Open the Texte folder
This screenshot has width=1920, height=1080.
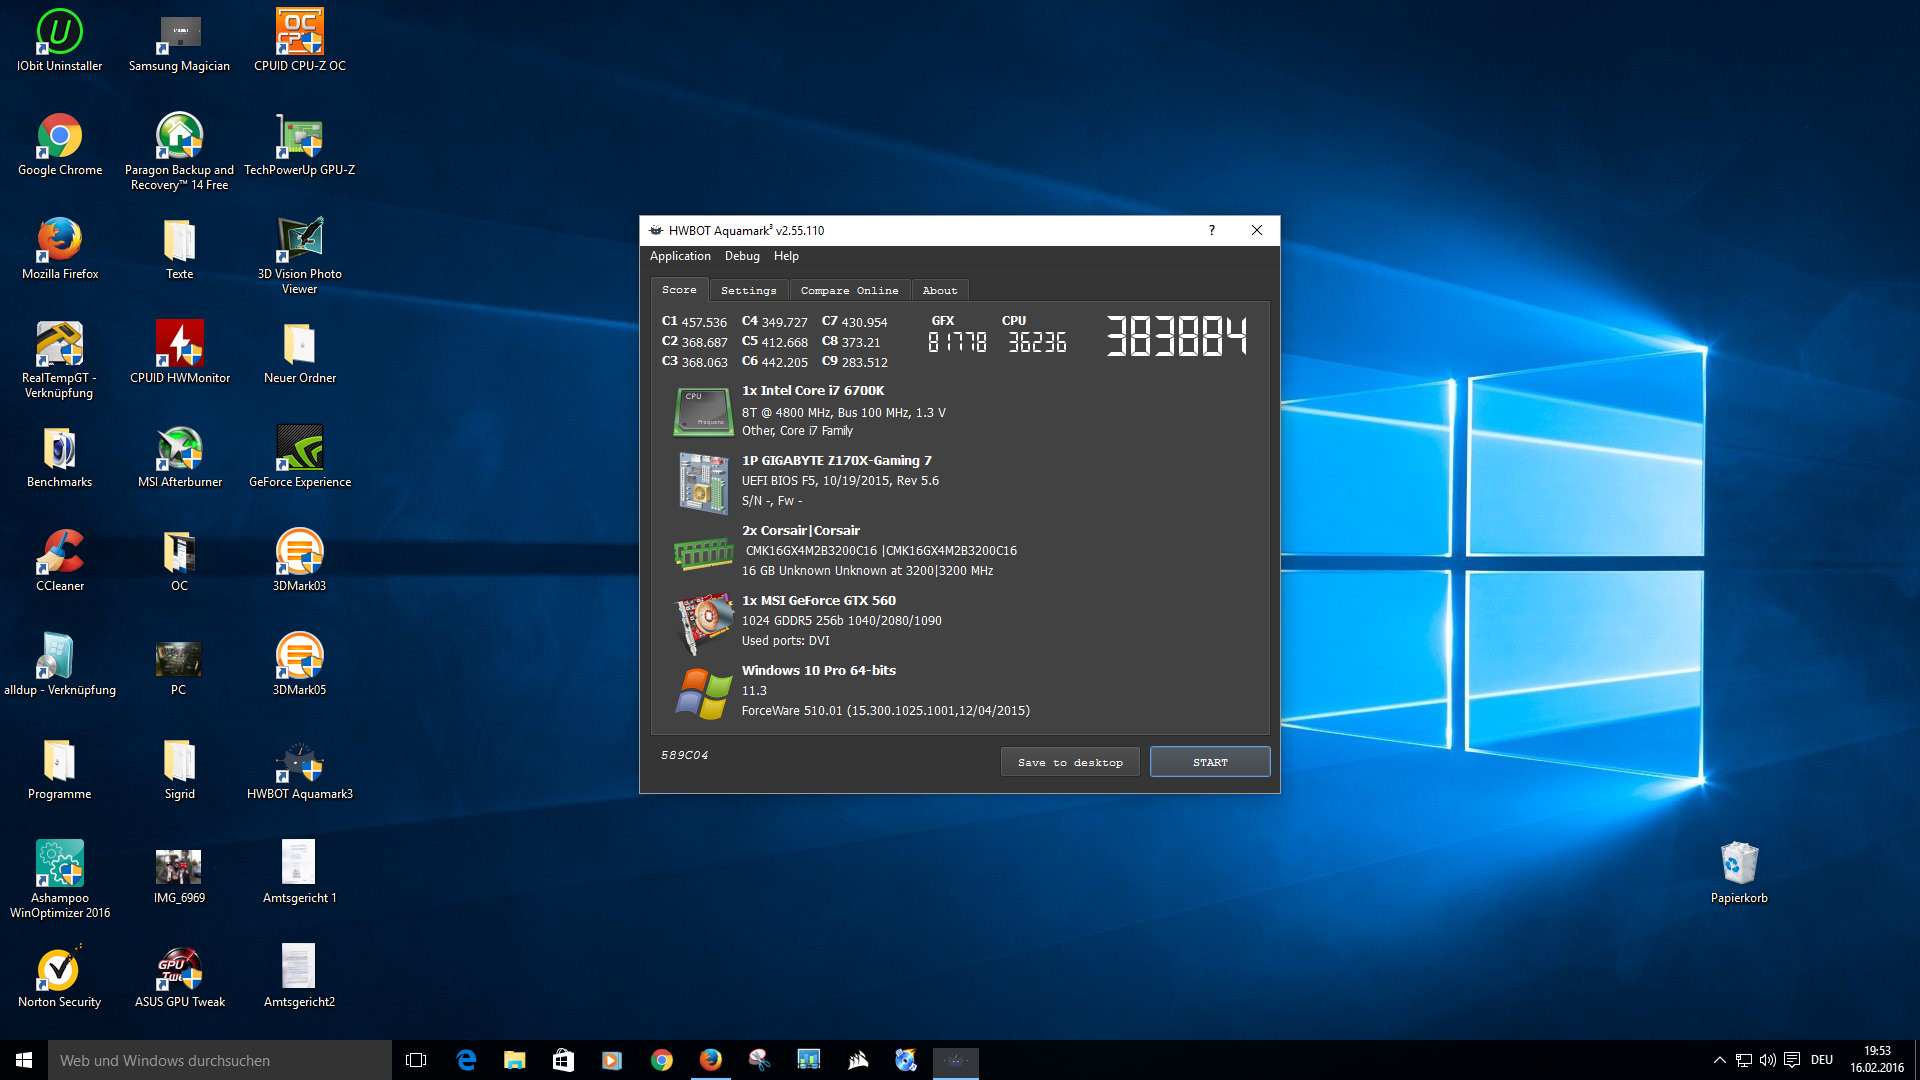coord(180,248)
